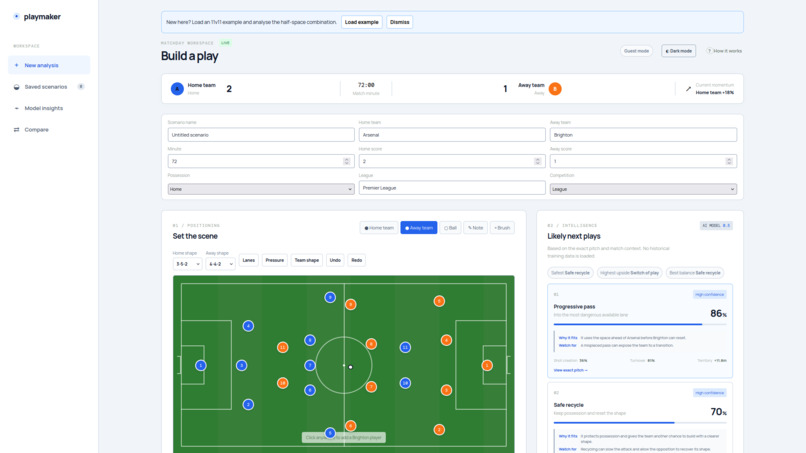Dismiss the onboarding banner
This screenshot has width=806, height=453.
(x=399, y=22)
